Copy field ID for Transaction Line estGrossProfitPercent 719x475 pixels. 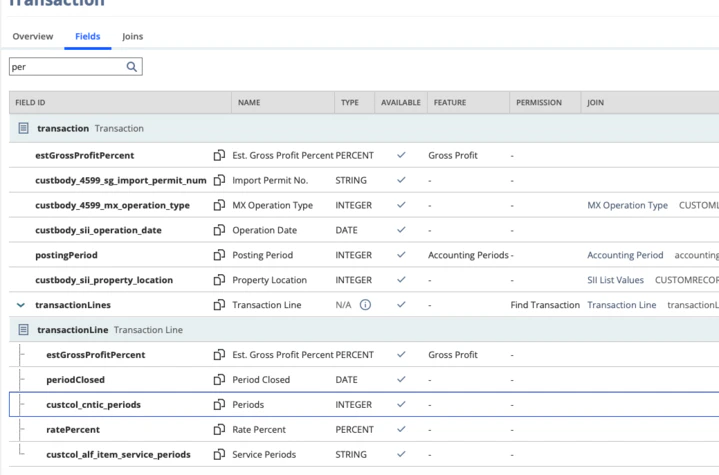[x=219, y=354]
